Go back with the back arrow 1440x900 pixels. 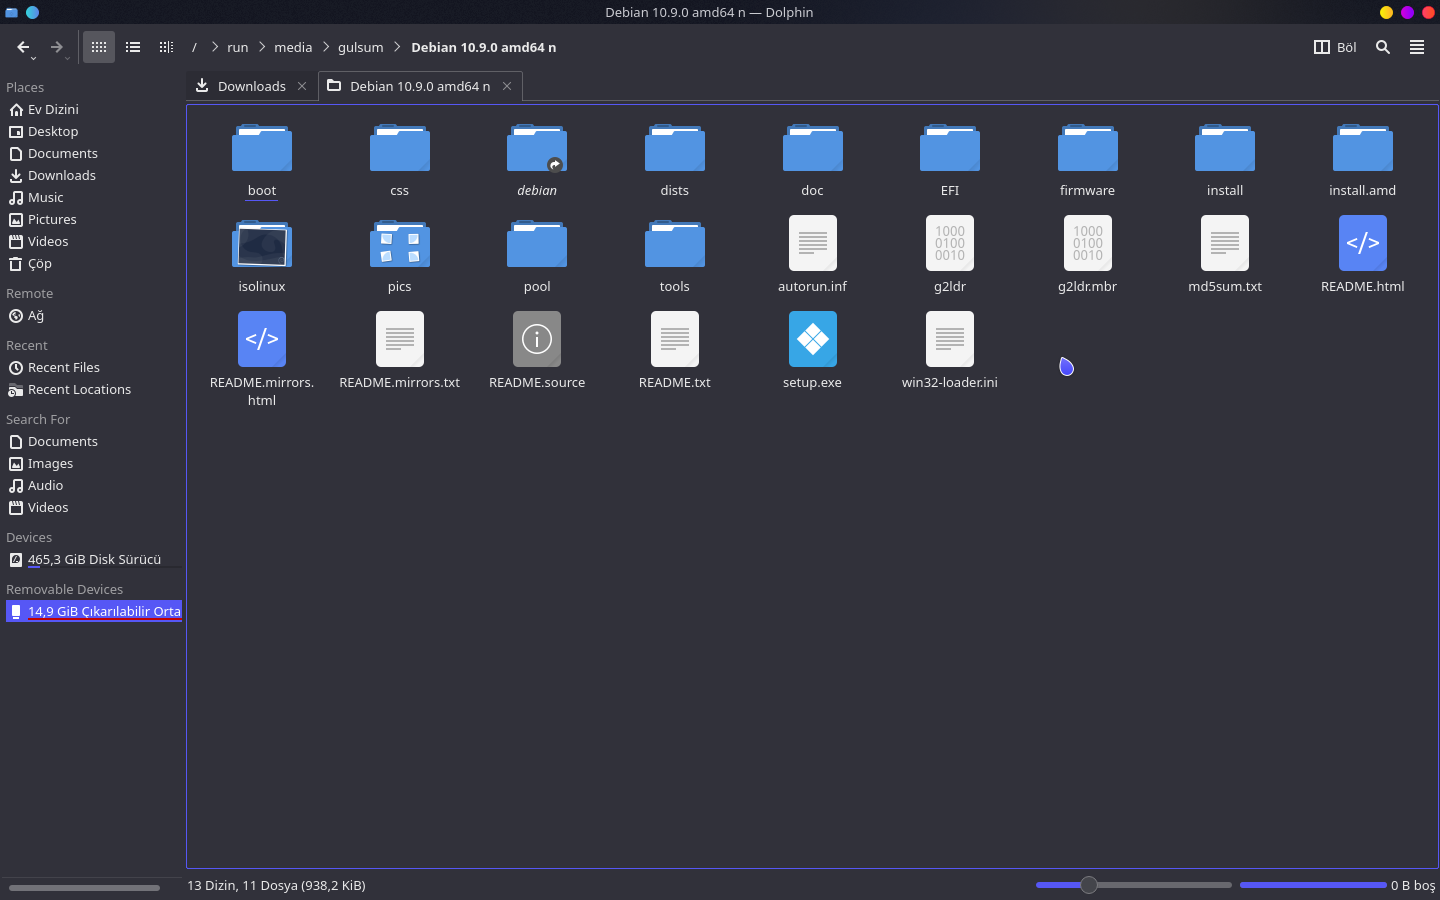pyautogui.click(x=23, y=47)
